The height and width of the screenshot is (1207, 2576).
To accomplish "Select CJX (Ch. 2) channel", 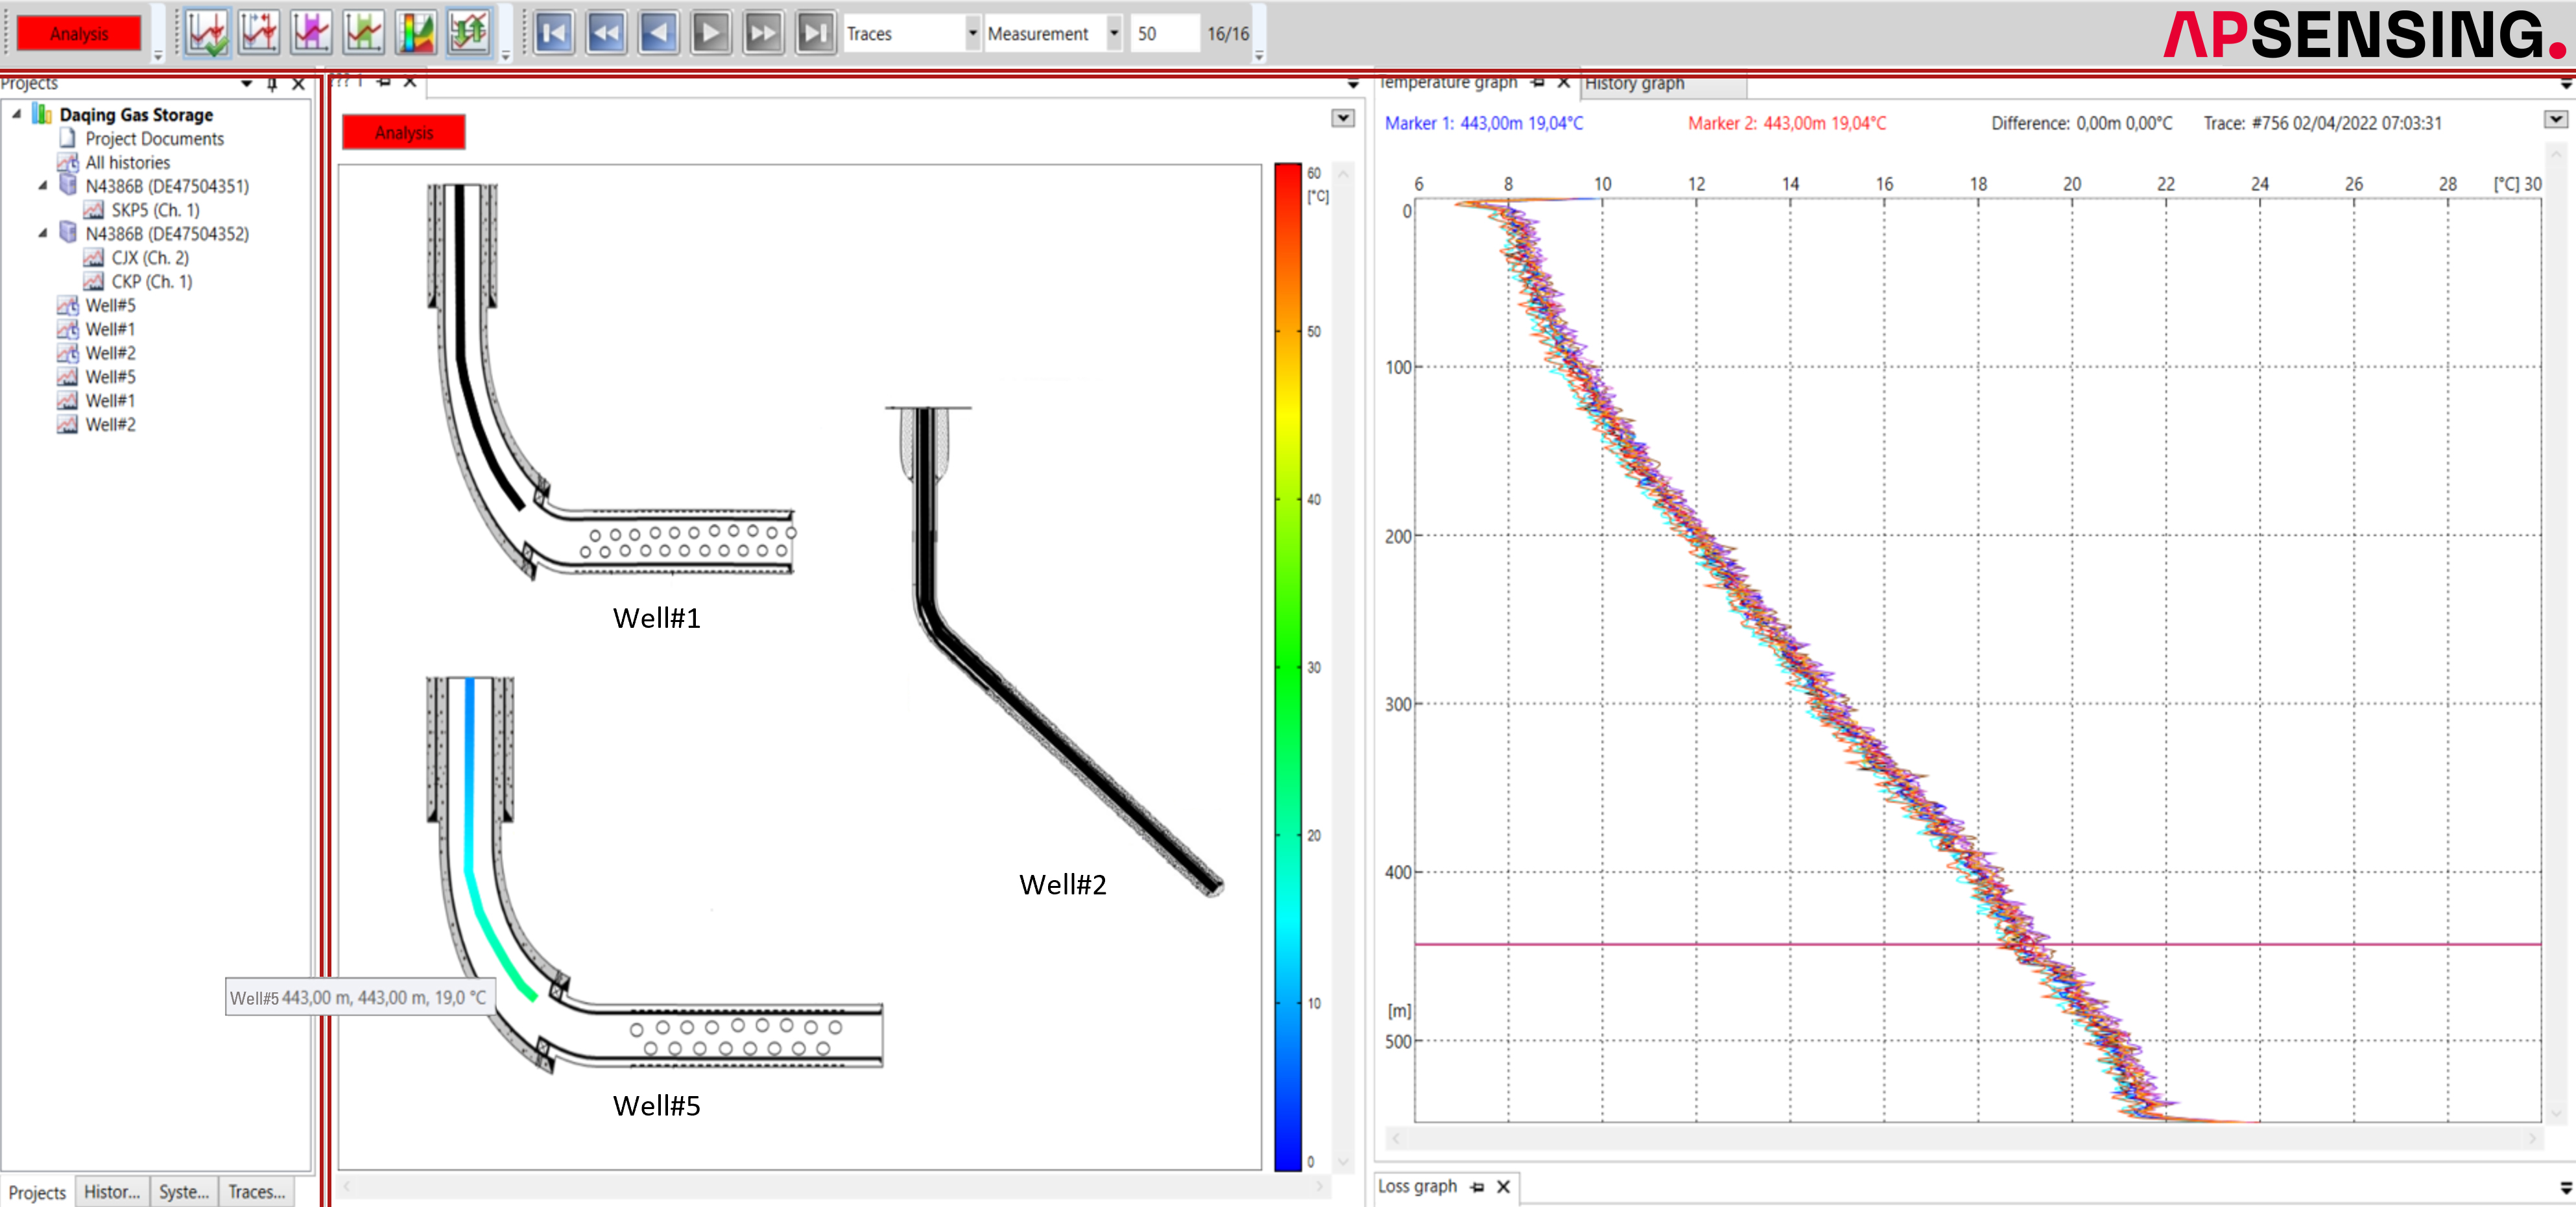I will [x=149, y=257].
